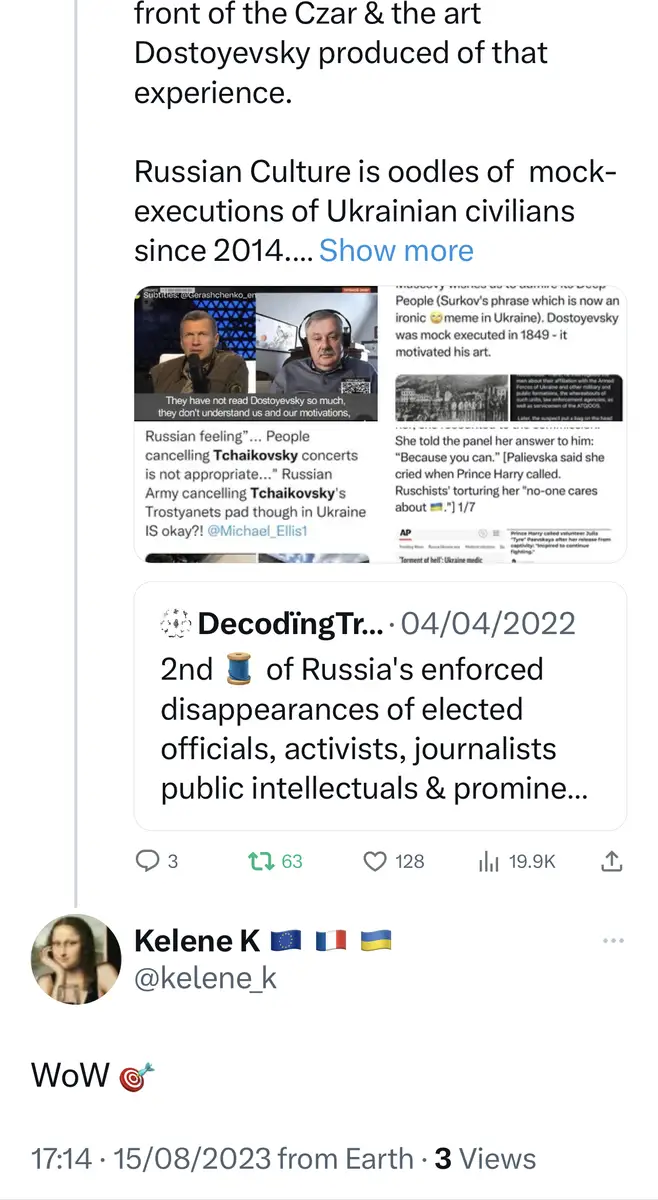
Task: Click the reply comment icon
Action: tap(148, 860)
